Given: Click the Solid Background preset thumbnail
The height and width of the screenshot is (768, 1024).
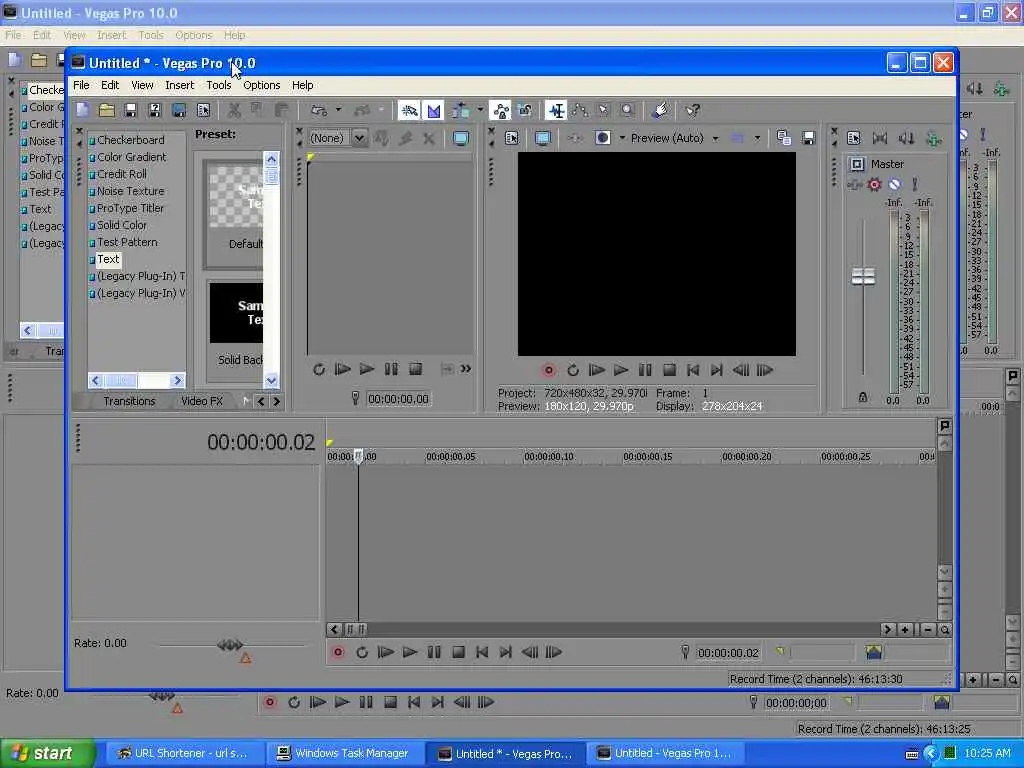Looking at the screenshot, I should pos(236,313).
